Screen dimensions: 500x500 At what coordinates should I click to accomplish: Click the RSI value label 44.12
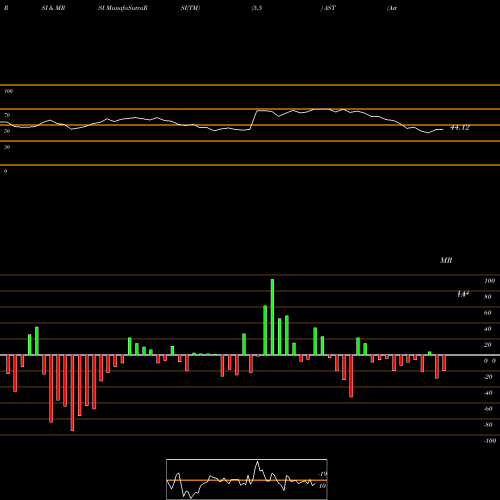pos(460,128)
